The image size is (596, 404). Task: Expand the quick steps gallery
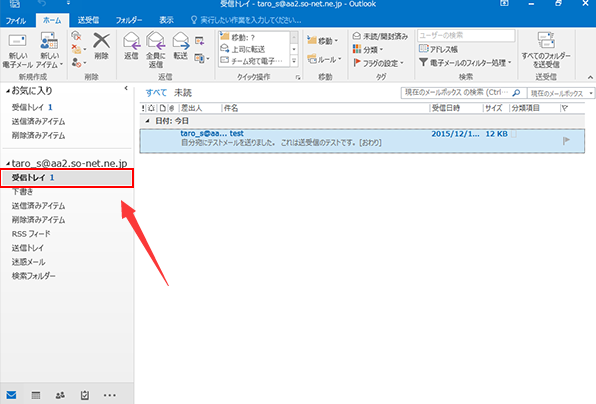coord(294,61)
